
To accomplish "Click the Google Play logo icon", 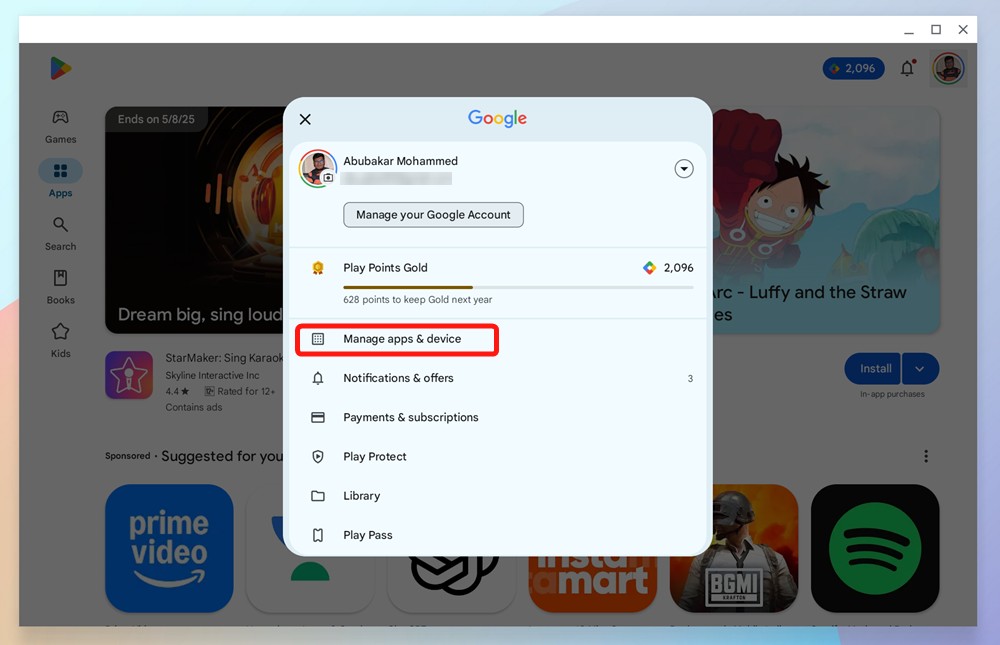I will [61, 68].
